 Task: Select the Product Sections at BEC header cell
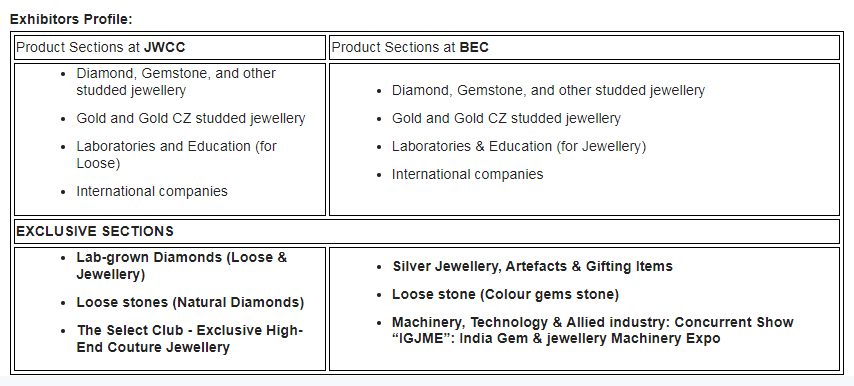(x=584, y=47)
